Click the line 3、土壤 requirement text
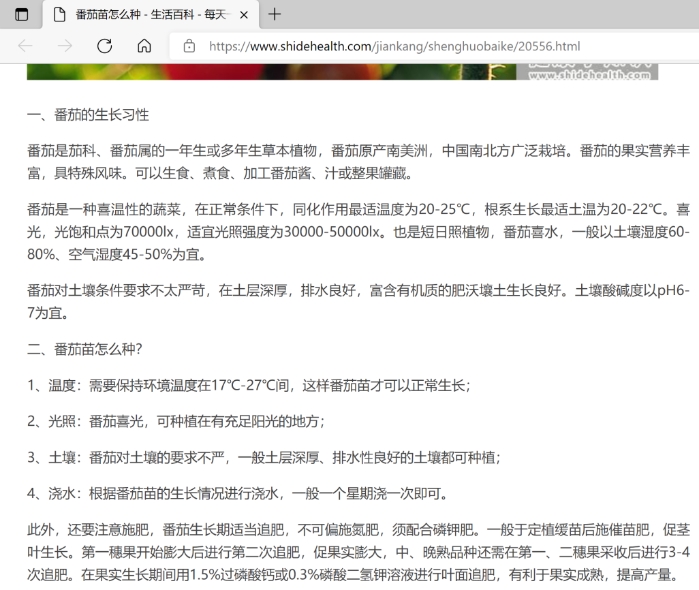This screenshot has width=699, height=590. pos(264,458)
